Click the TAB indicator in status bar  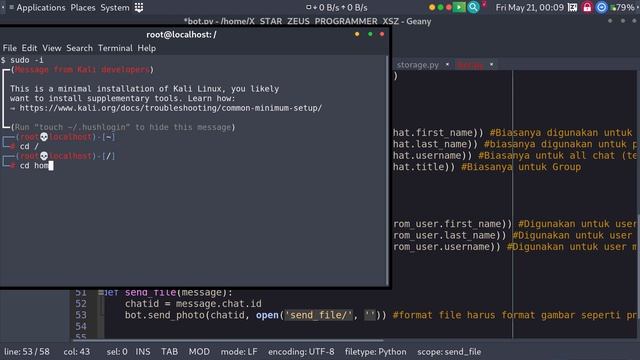[169, 352]
